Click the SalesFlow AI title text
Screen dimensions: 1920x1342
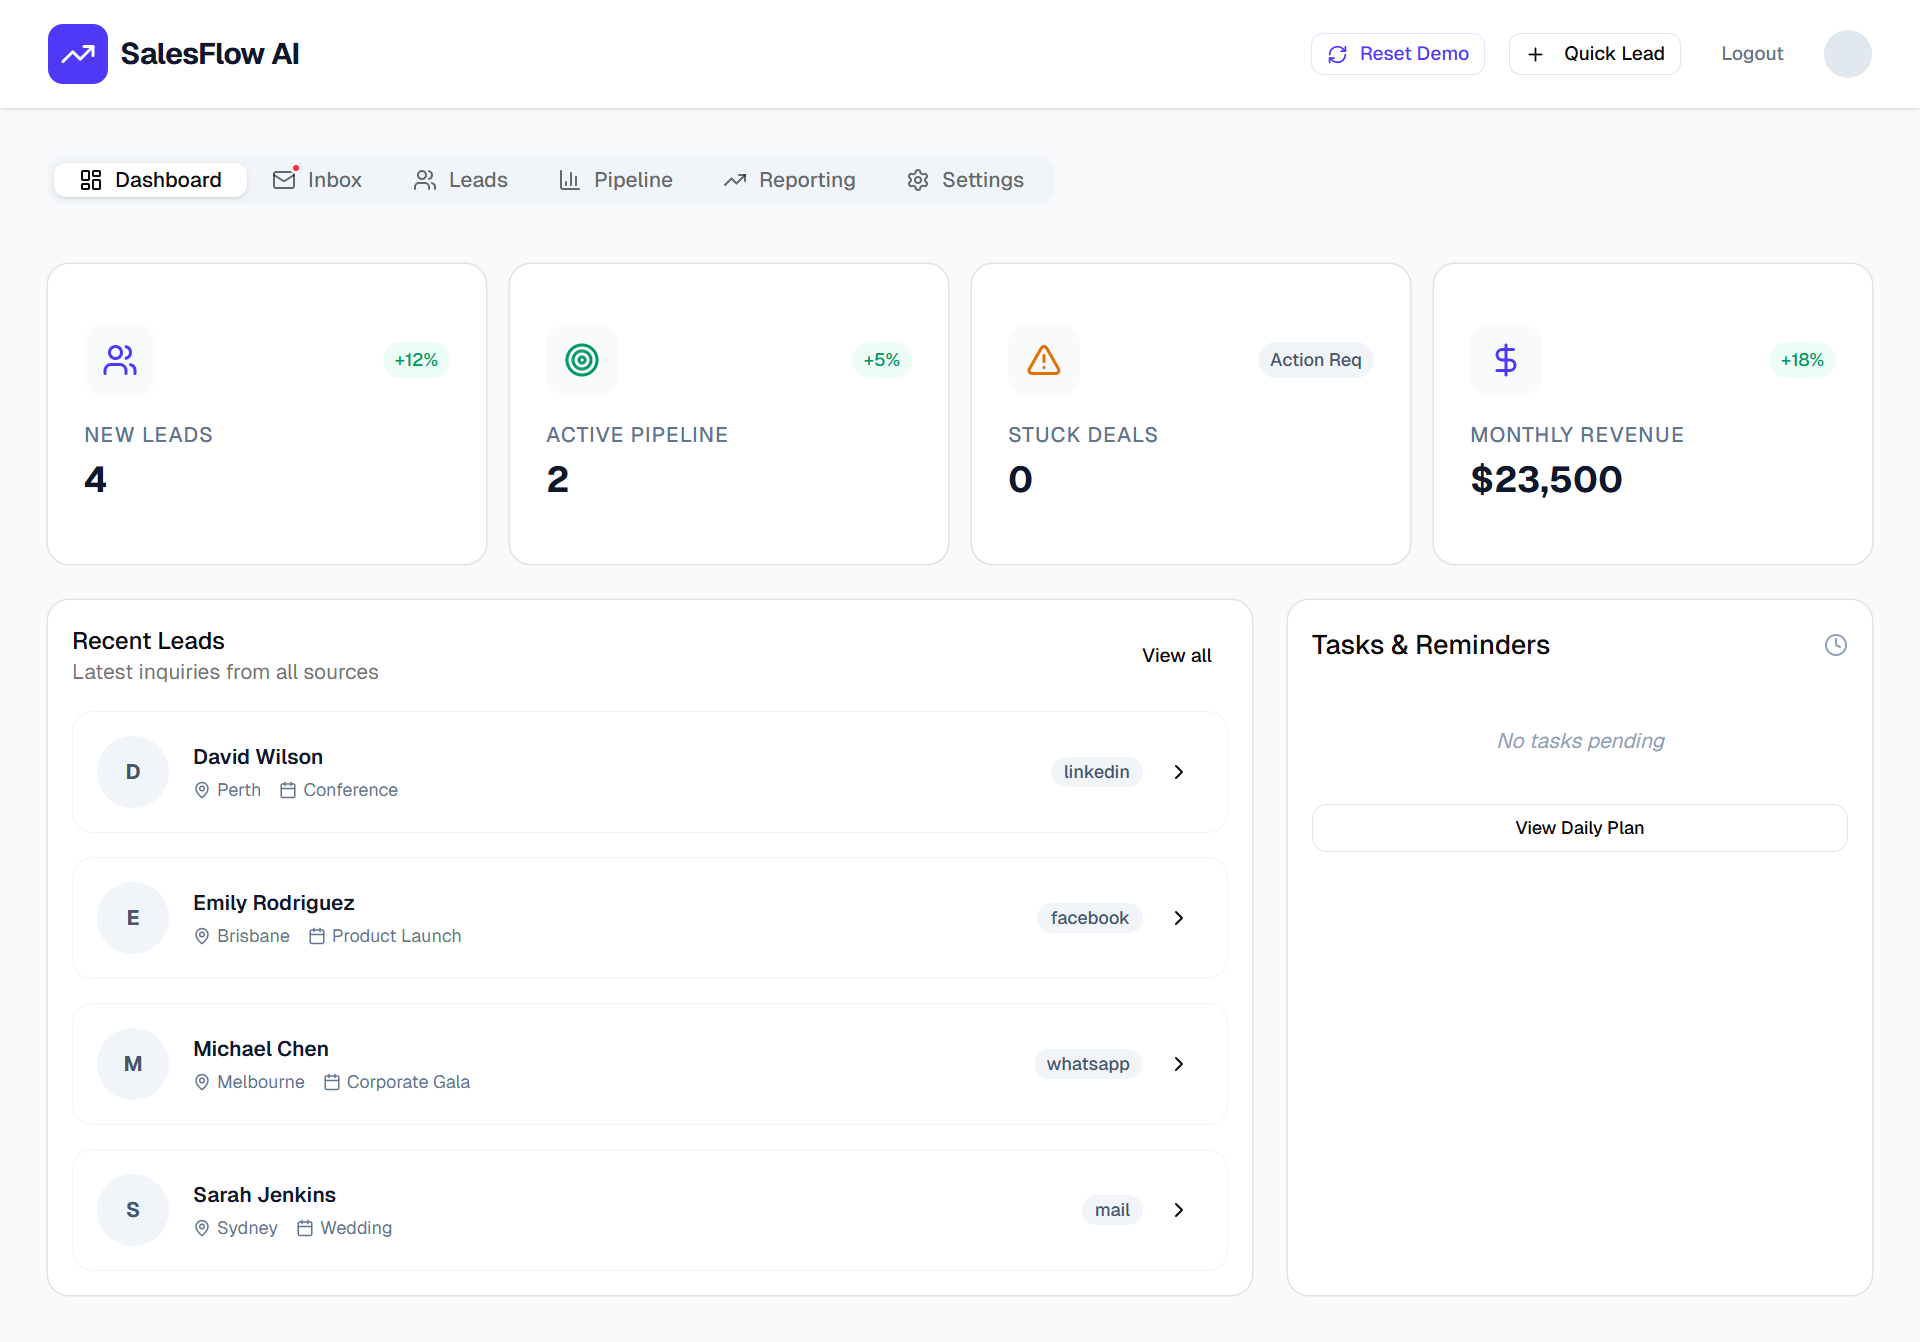pos(210,54)
